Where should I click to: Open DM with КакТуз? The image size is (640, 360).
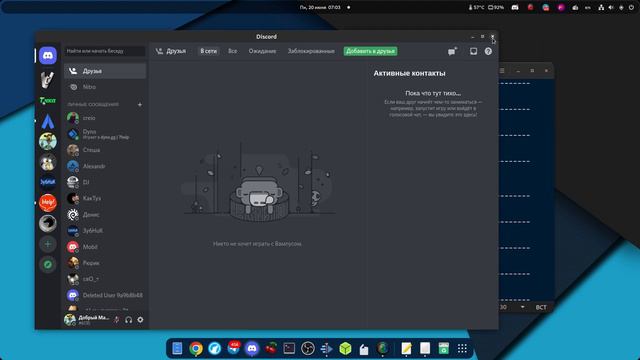(105, 198)
